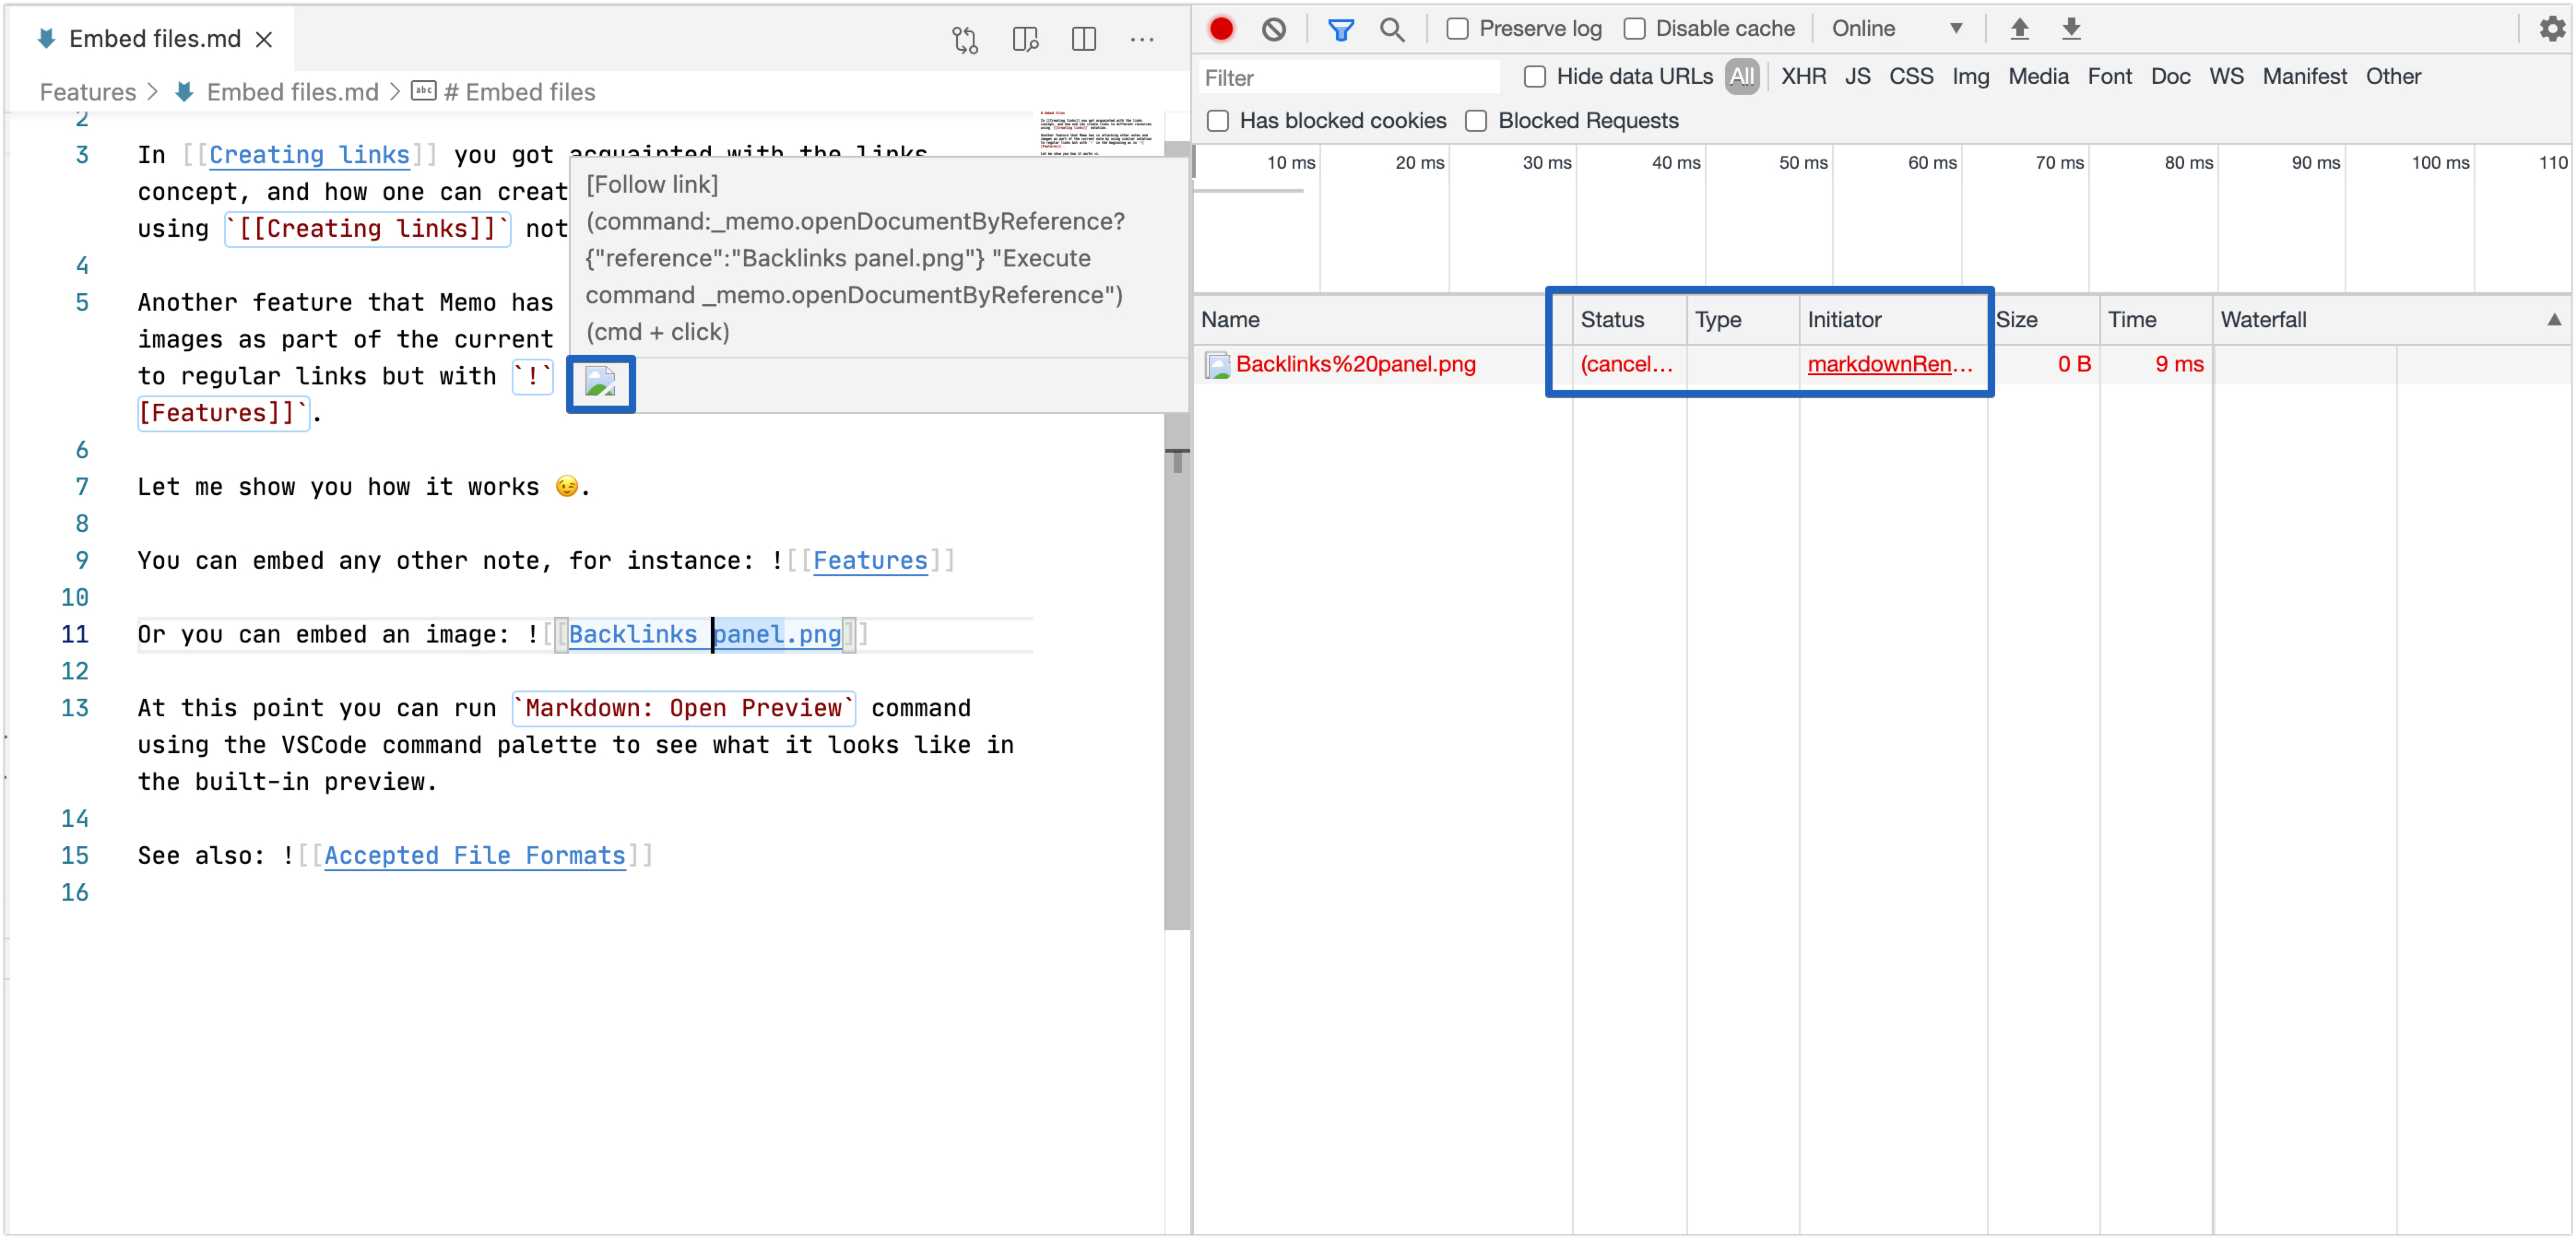This screenshot has width=2576, height=1239.
Task: Click the broken image icon in hover popup
Action: coord(600,382)
